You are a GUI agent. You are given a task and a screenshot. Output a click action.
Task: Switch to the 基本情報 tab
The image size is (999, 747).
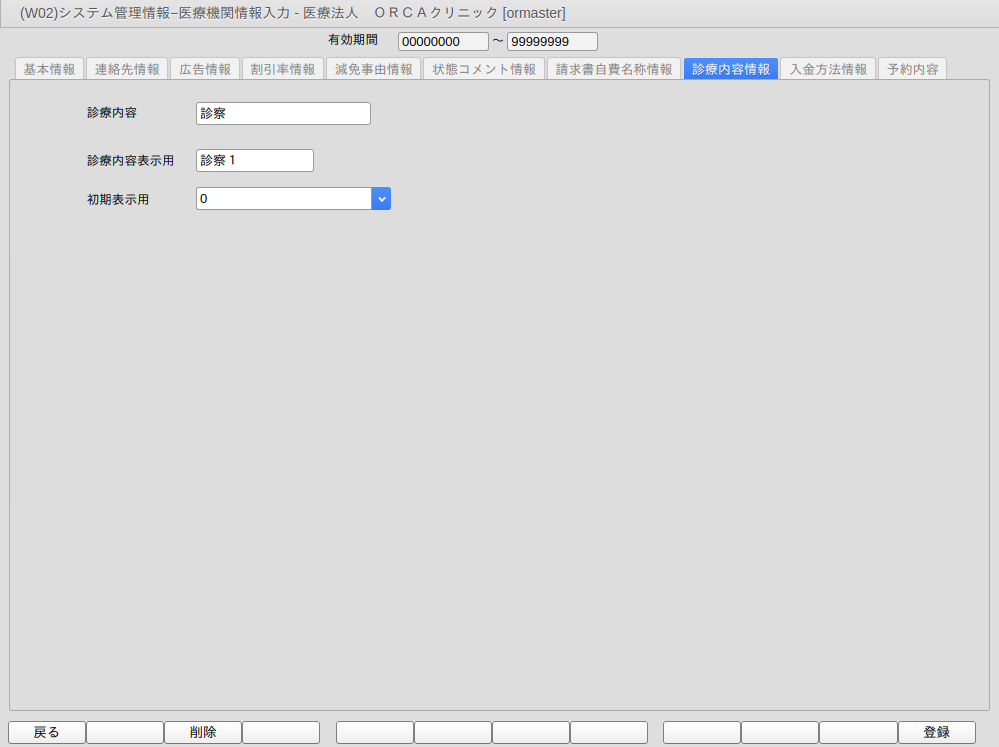point(49,69)
